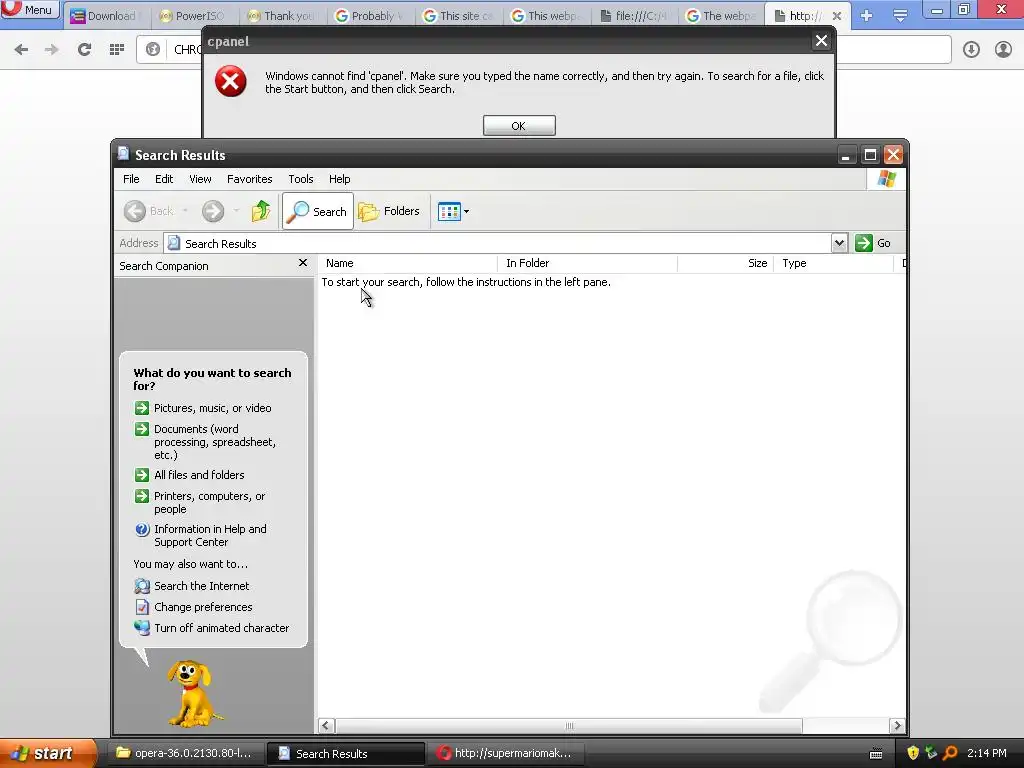Screen dimensions: 1024x768
Task: Sort results by In Folder column
Action: 587,263
